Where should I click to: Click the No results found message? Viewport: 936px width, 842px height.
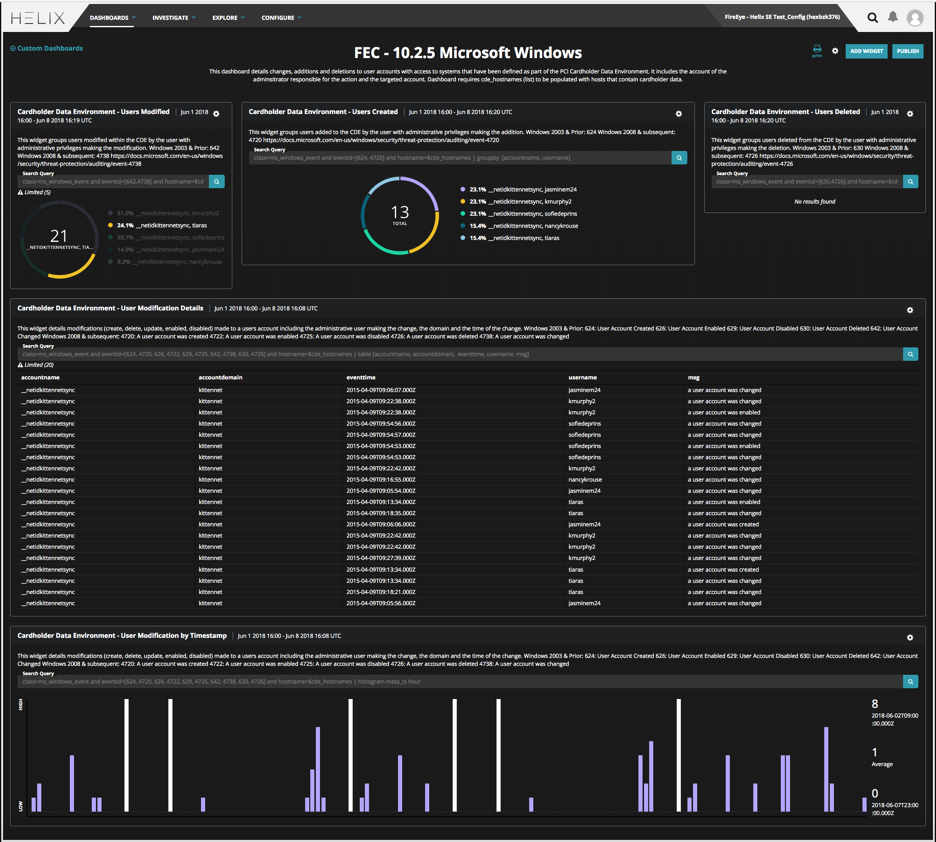tap(814, 202)
